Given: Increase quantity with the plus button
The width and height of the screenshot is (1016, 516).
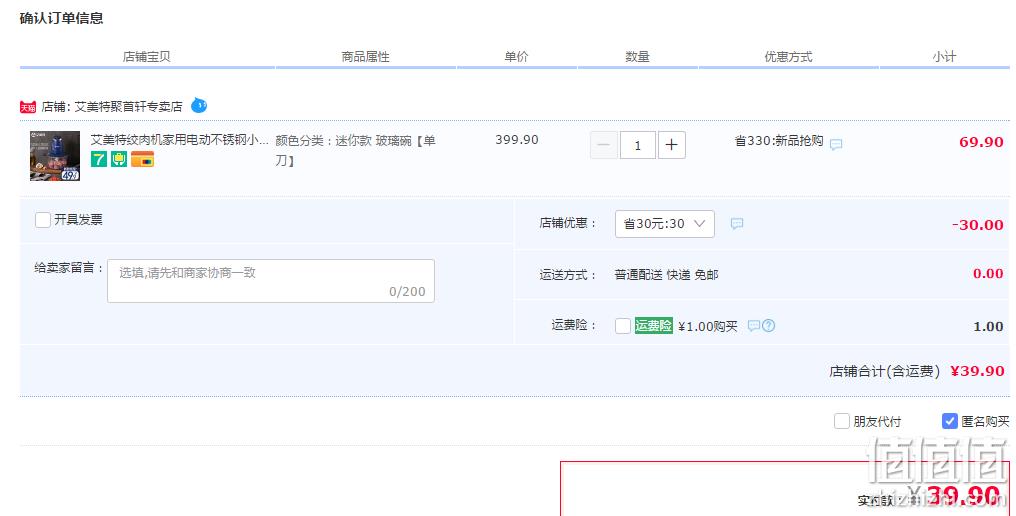Looking at the screenshot, I should pyautogui.click(x=672, y=145).
